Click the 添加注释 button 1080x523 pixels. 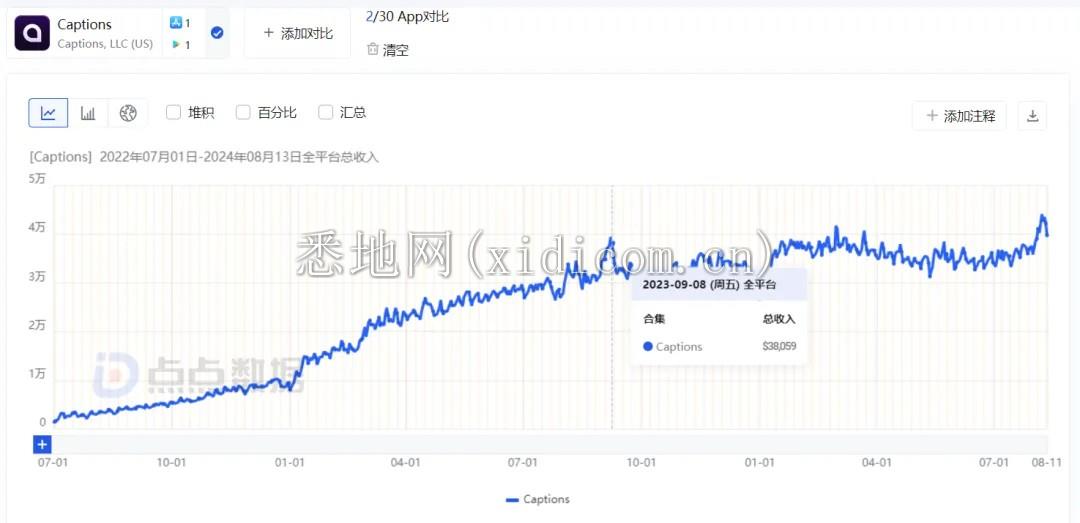959,116
